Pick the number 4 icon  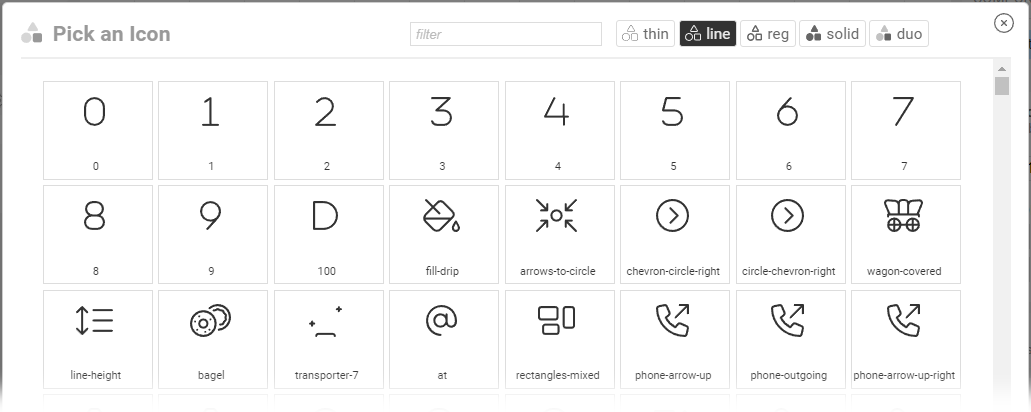click(x=560, y=130)
